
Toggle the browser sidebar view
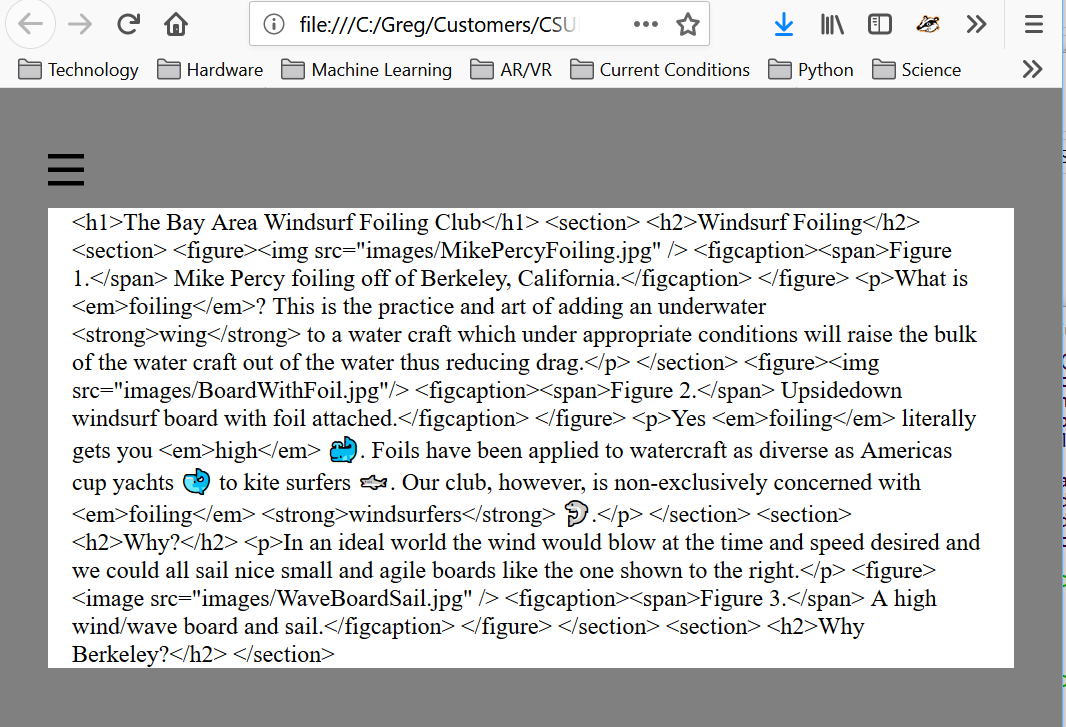[880, 25]
